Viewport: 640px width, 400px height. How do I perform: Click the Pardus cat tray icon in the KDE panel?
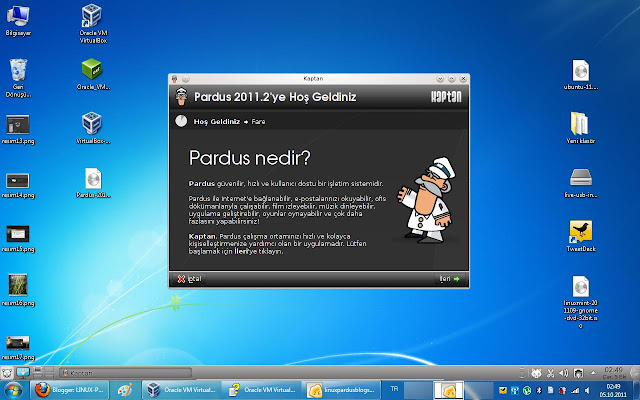pyautogui.click(x=536, y=373)
